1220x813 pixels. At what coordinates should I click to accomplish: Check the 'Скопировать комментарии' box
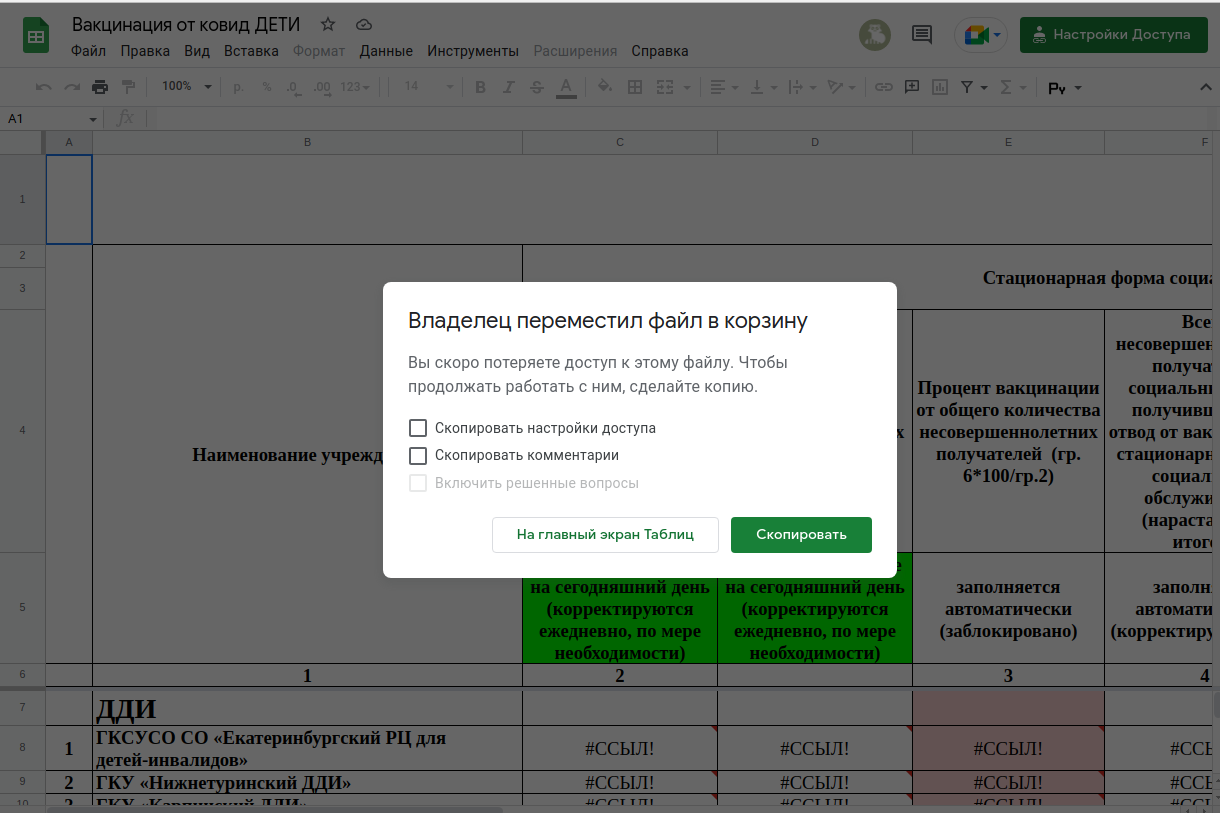pos(418,456)
